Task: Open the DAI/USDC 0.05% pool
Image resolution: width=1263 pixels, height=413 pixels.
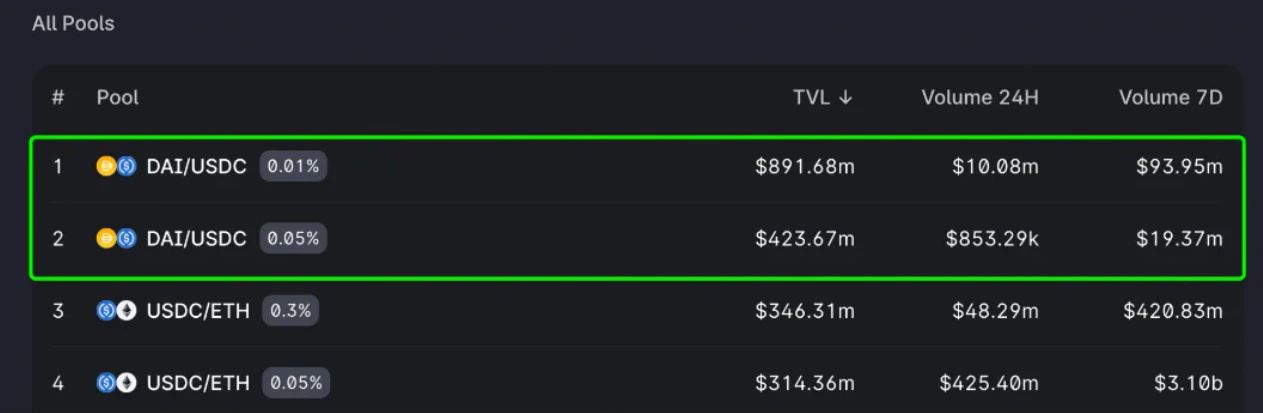Action: 196,239
